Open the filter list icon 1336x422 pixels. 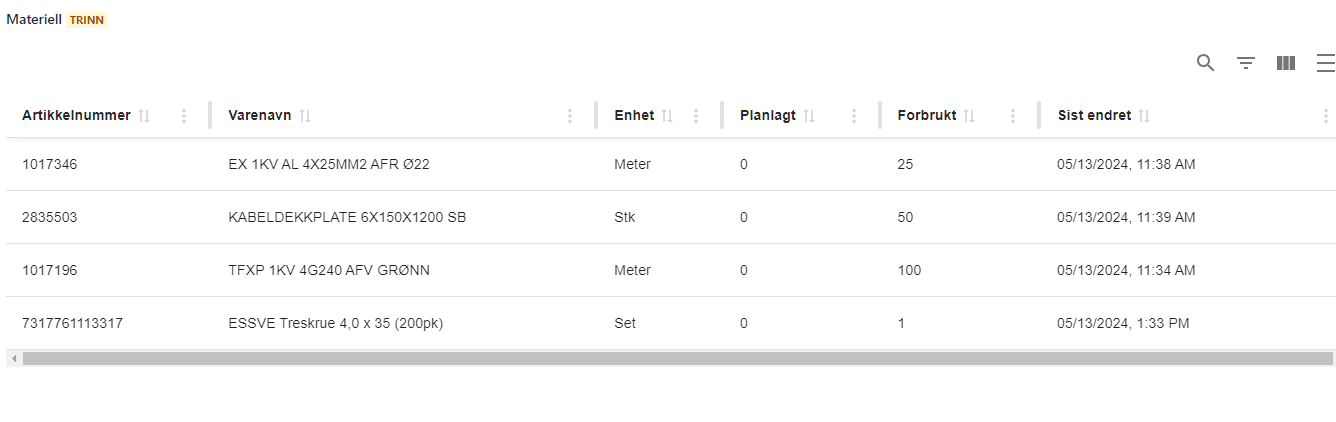coord(1246,63)
